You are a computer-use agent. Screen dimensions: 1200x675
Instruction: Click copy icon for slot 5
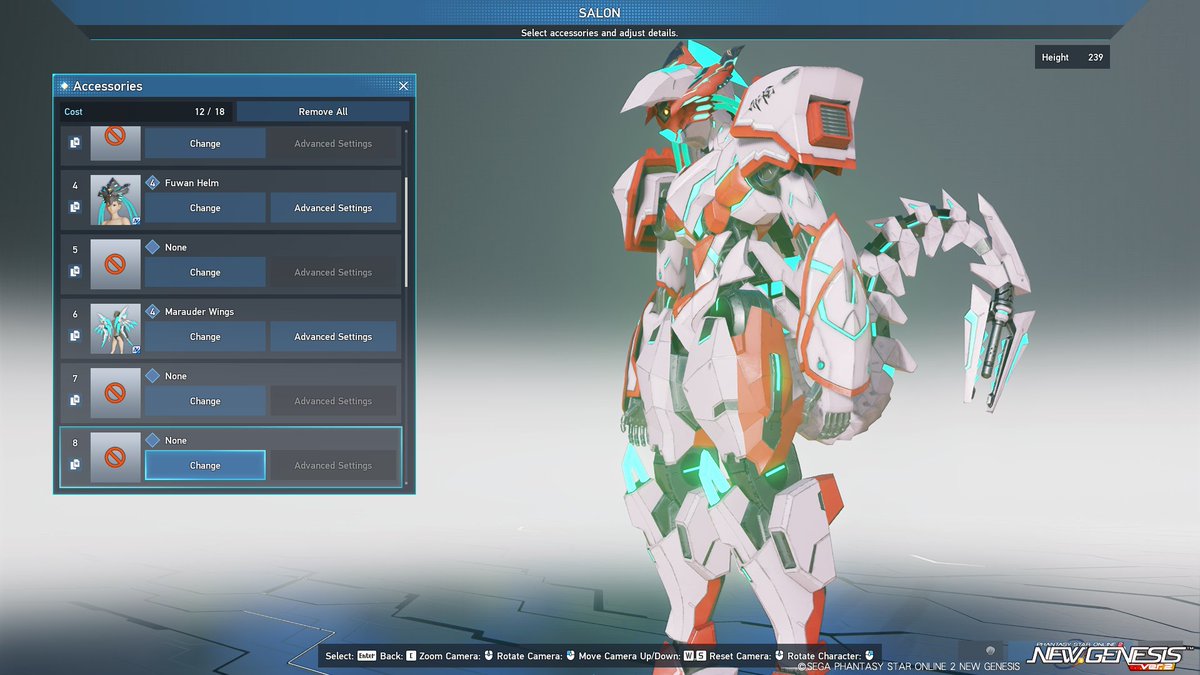pos(75,272)
